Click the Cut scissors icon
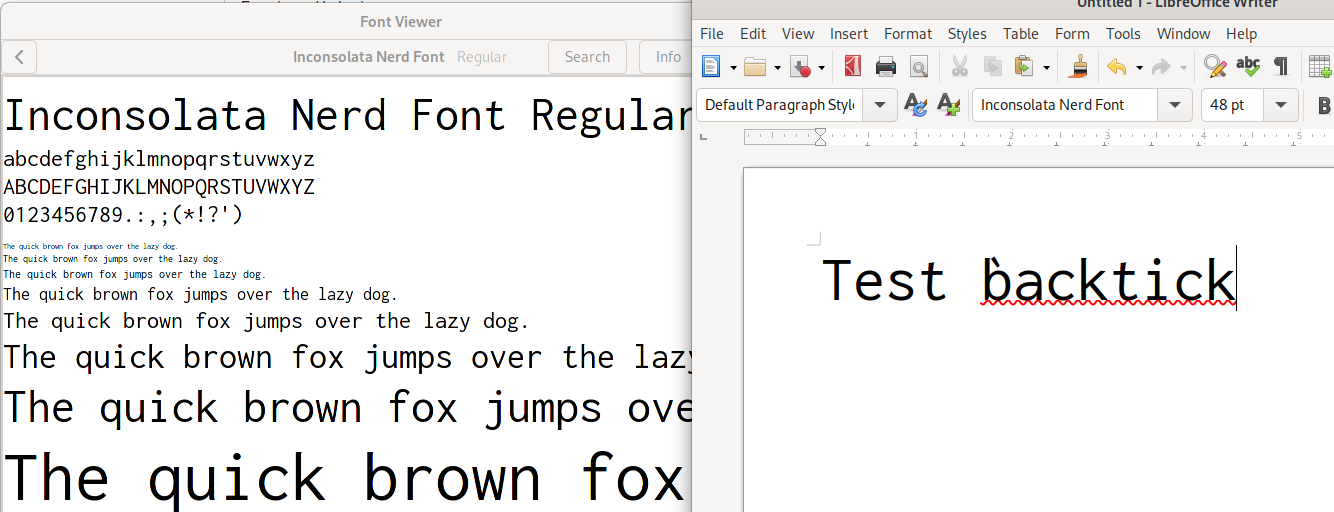The image size is (1334, 512). tap(960, 67)
